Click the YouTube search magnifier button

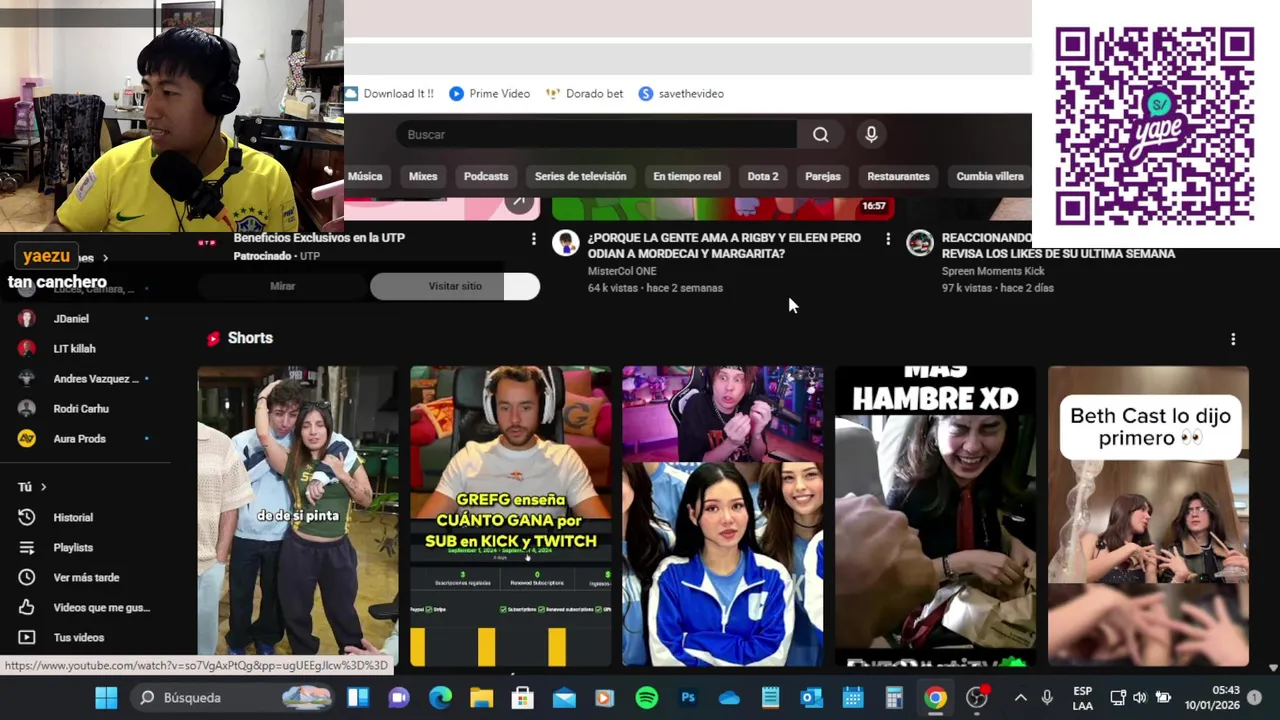pyautogui.click(x=820, y=135)
